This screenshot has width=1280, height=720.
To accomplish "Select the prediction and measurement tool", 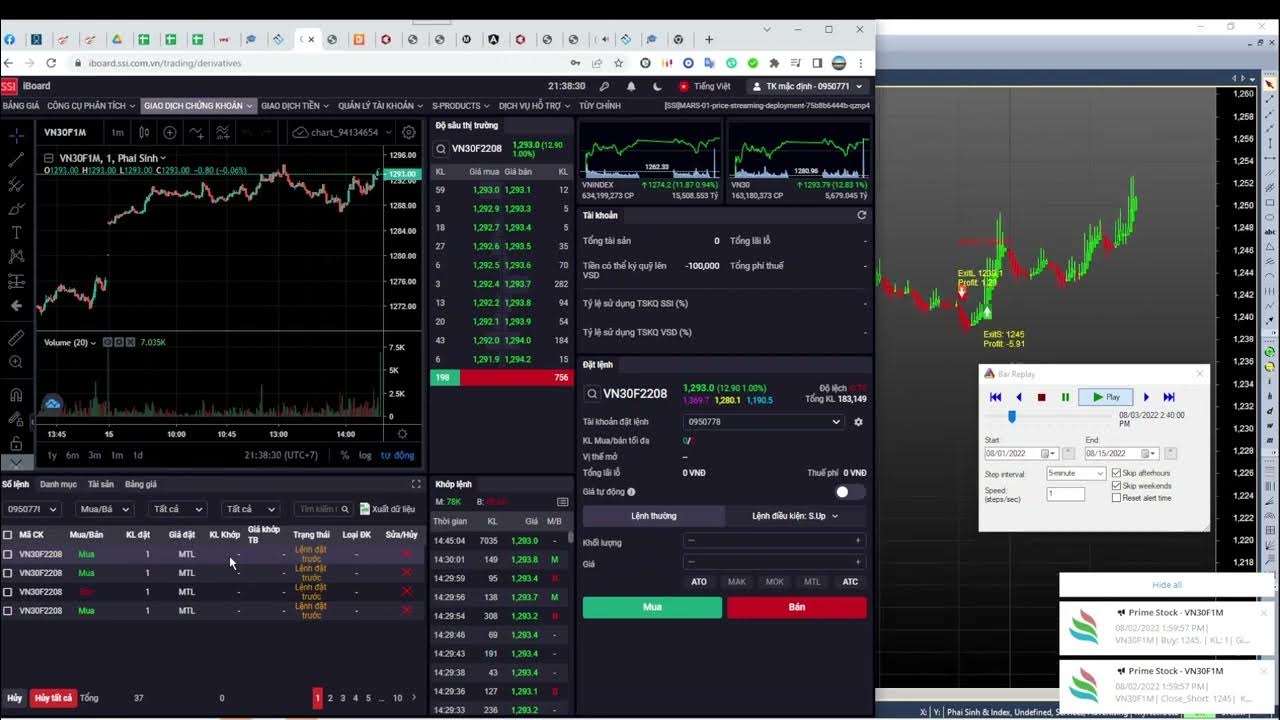I will click(16, 281).
